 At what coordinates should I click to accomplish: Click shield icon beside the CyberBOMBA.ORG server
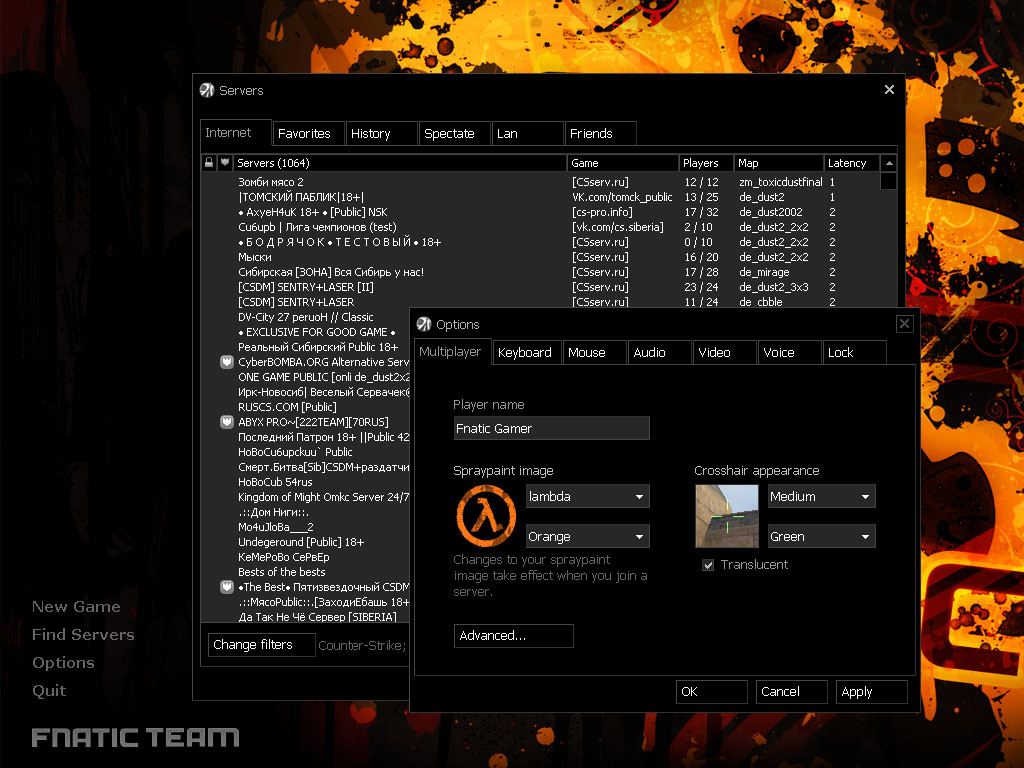tap(227, 362)
